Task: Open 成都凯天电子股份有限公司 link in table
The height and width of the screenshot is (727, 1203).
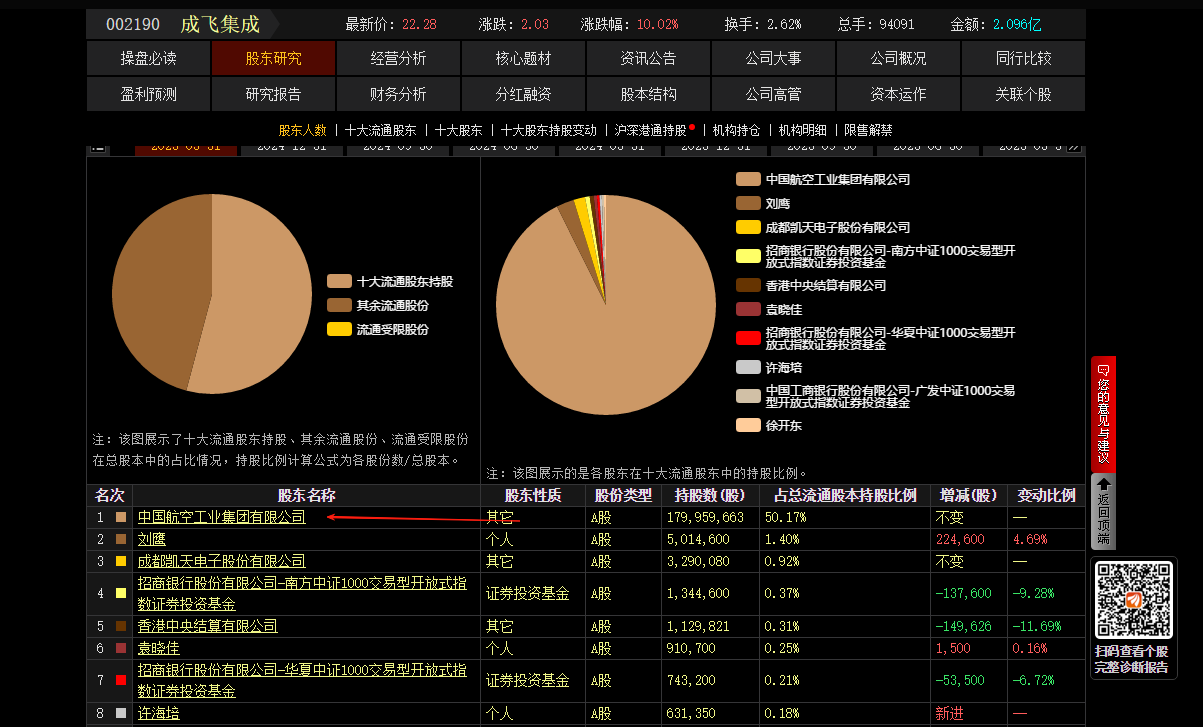Action: [x=221, y=561]
